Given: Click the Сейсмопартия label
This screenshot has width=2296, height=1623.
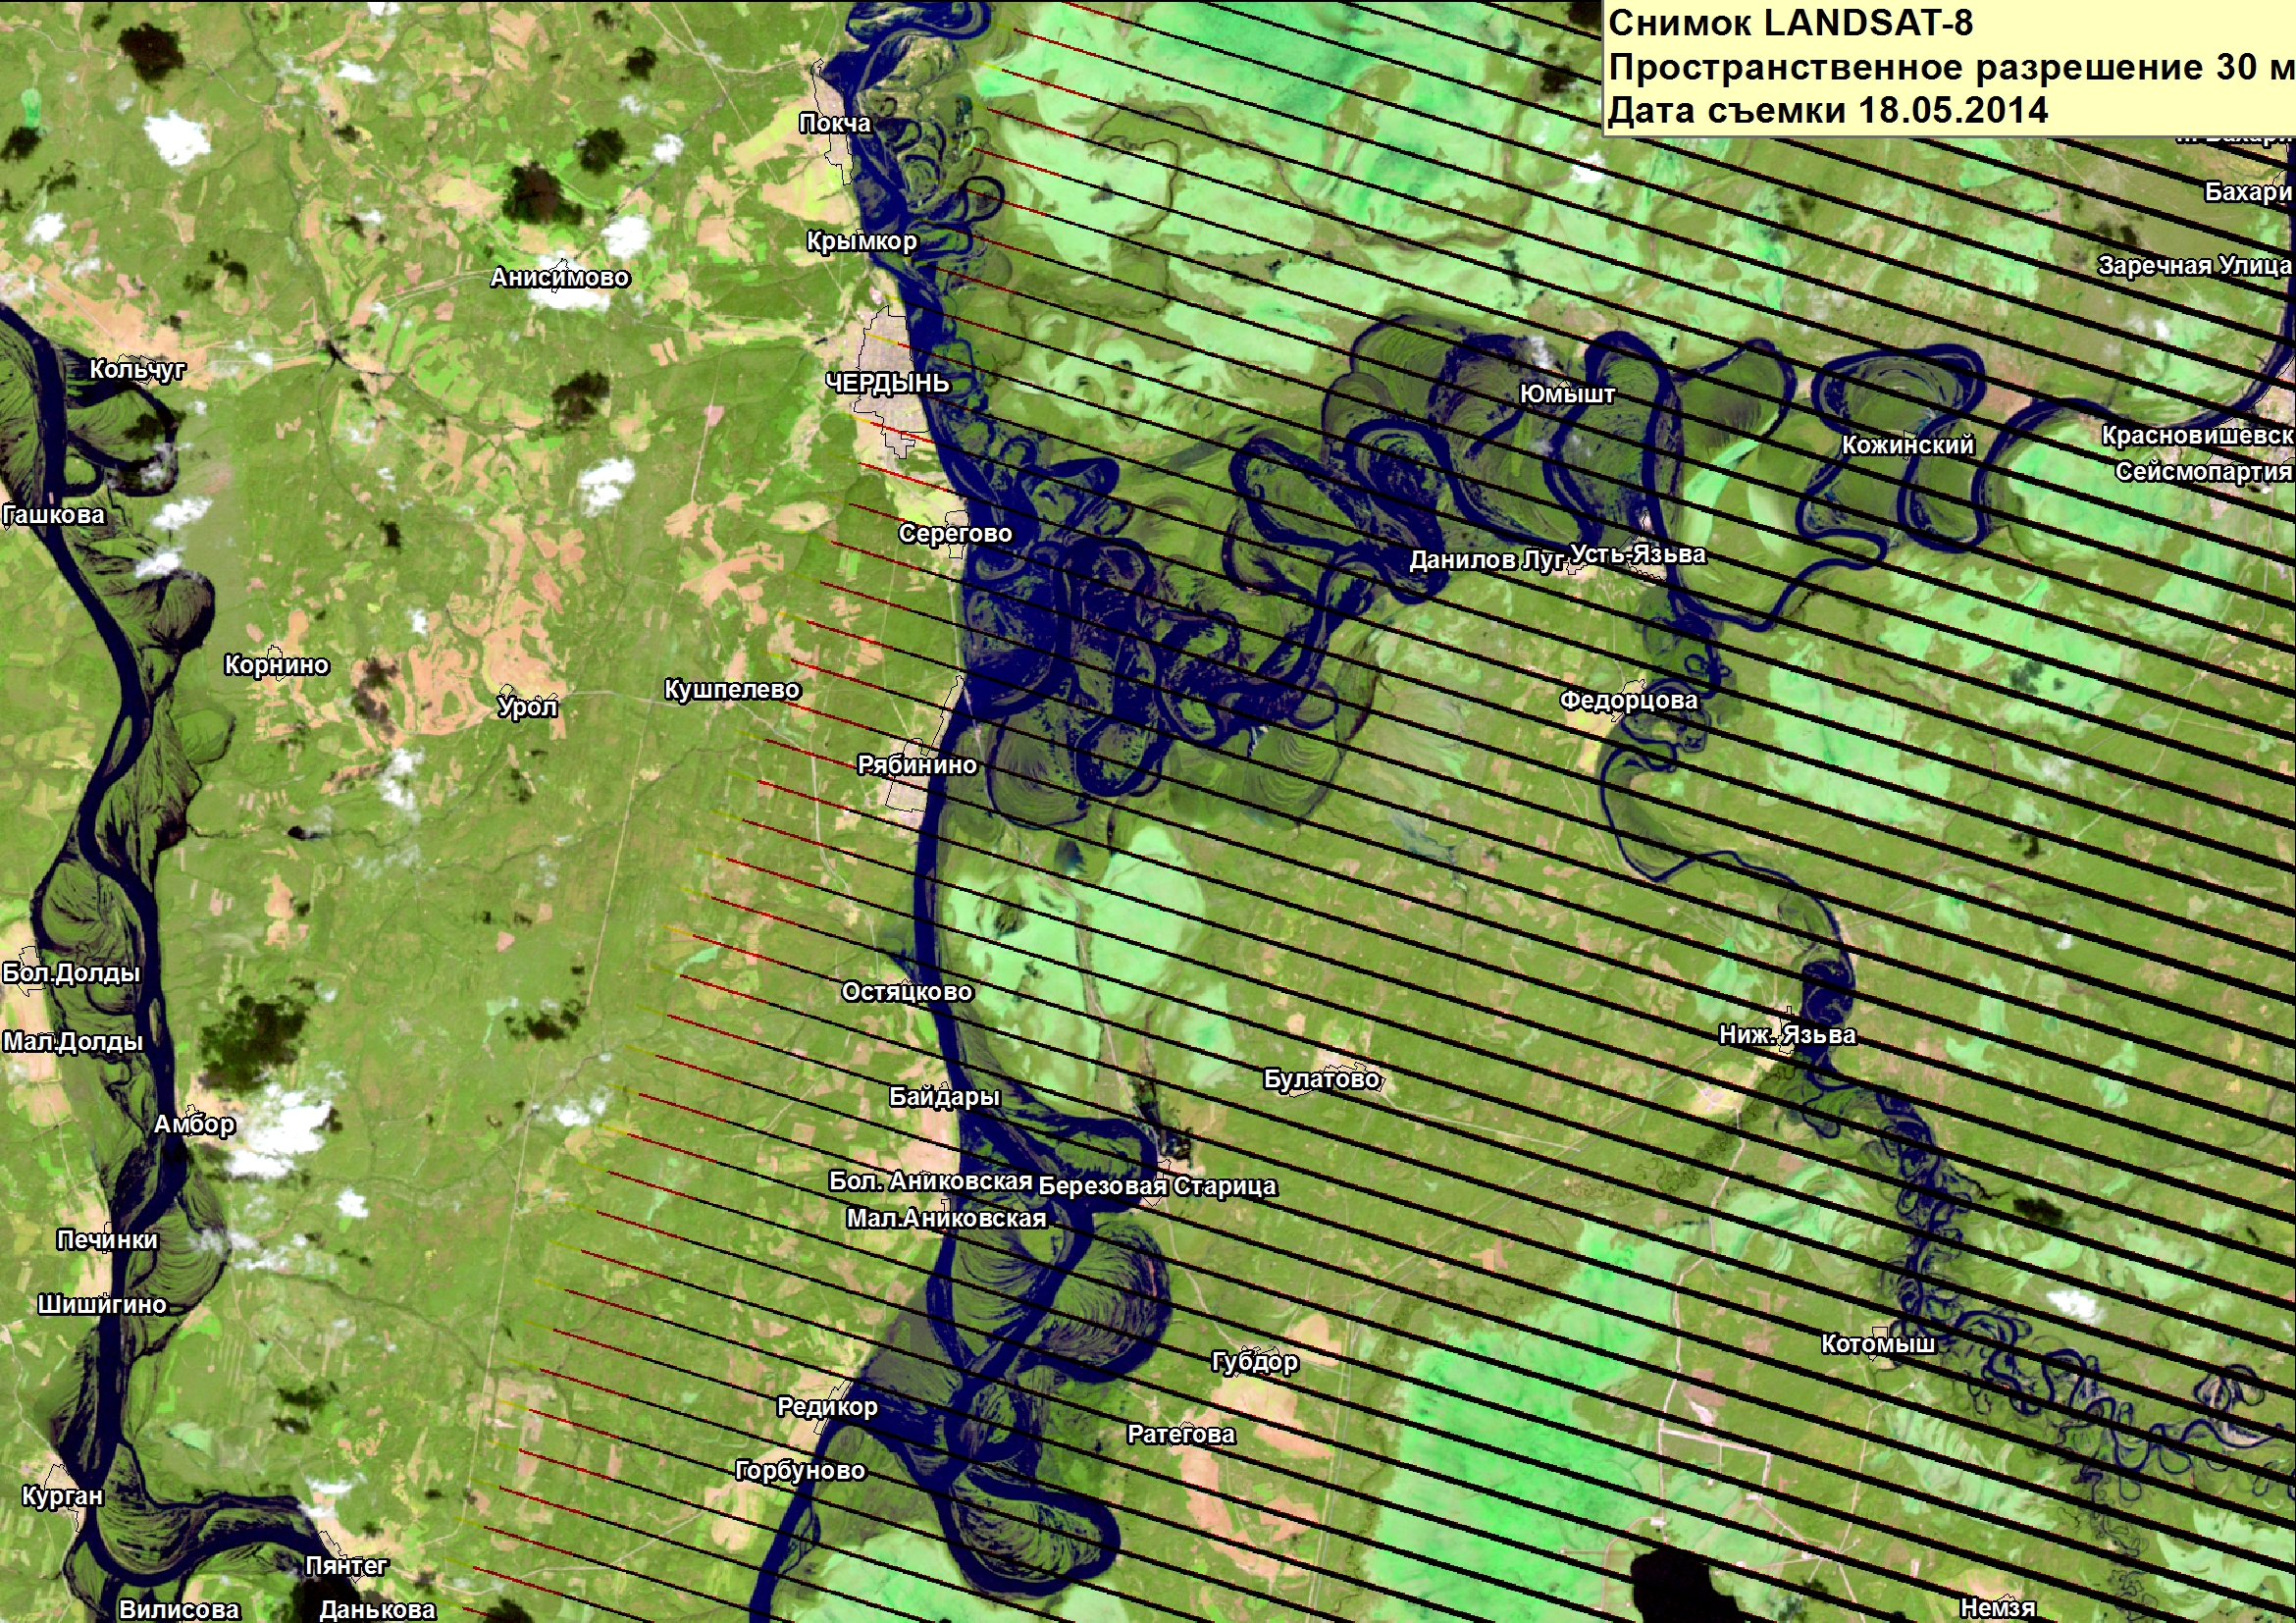Looking at the screenshot, I should pos(2203,472).
